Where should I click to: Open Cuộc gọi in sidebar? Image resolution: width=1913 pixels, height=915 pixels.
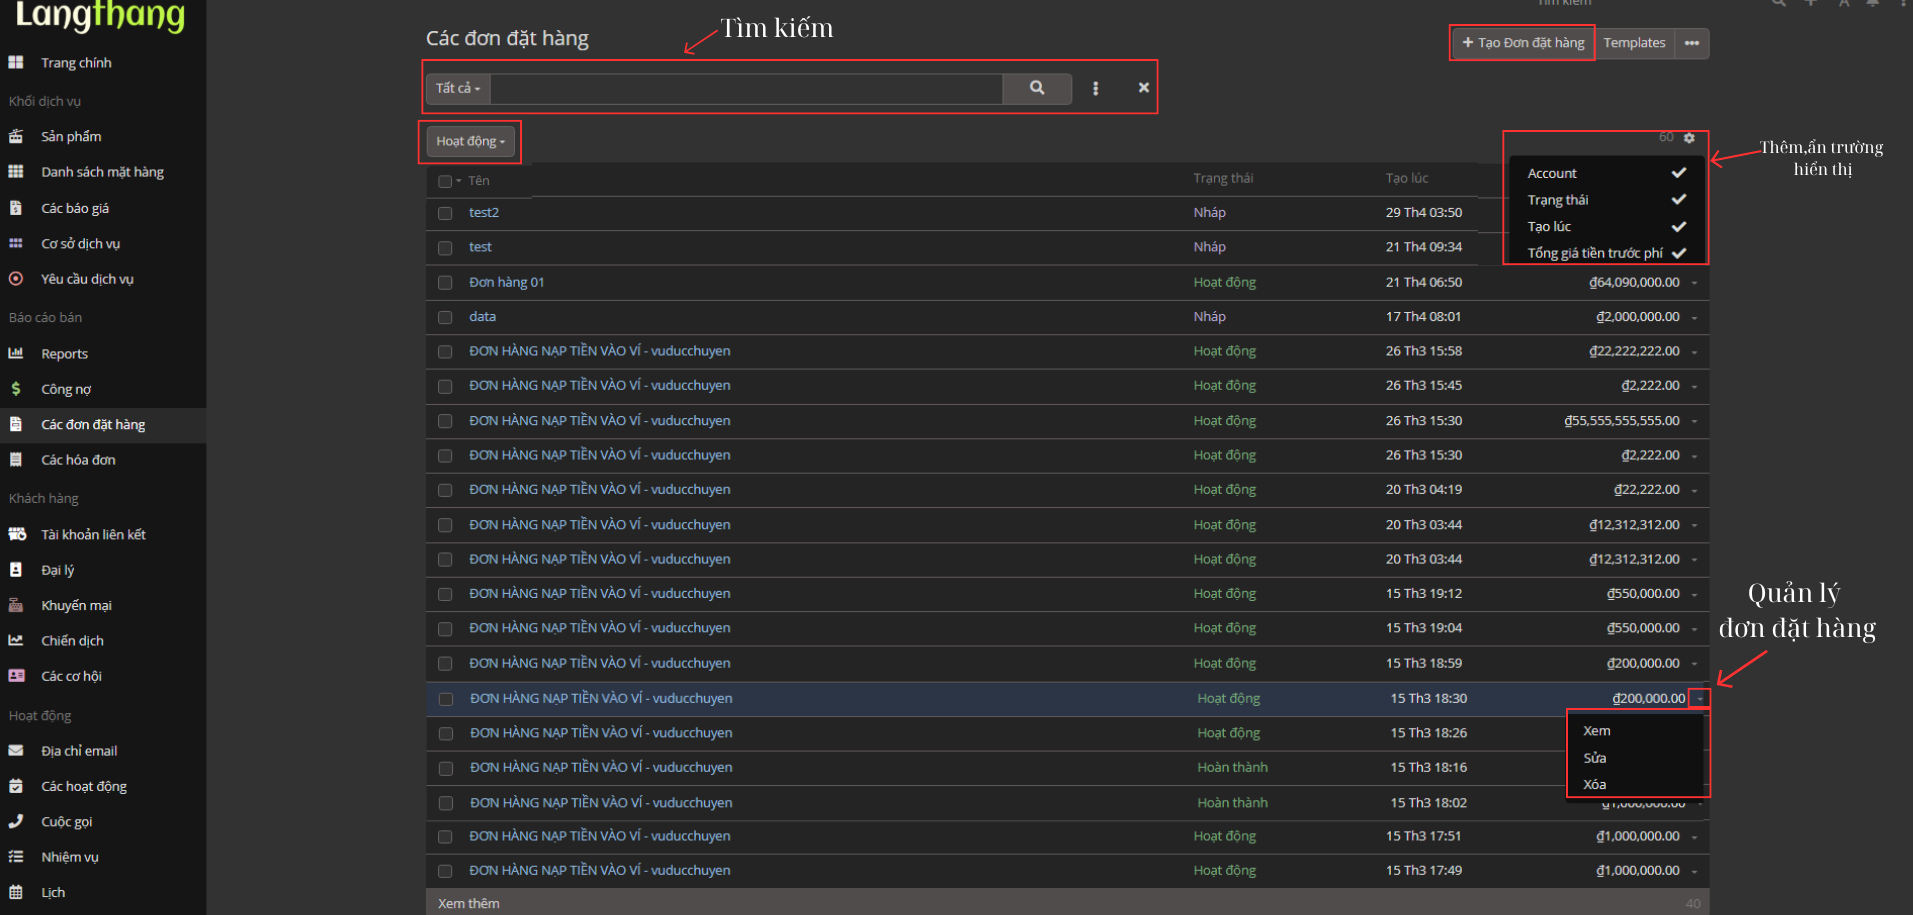[66, 821]
